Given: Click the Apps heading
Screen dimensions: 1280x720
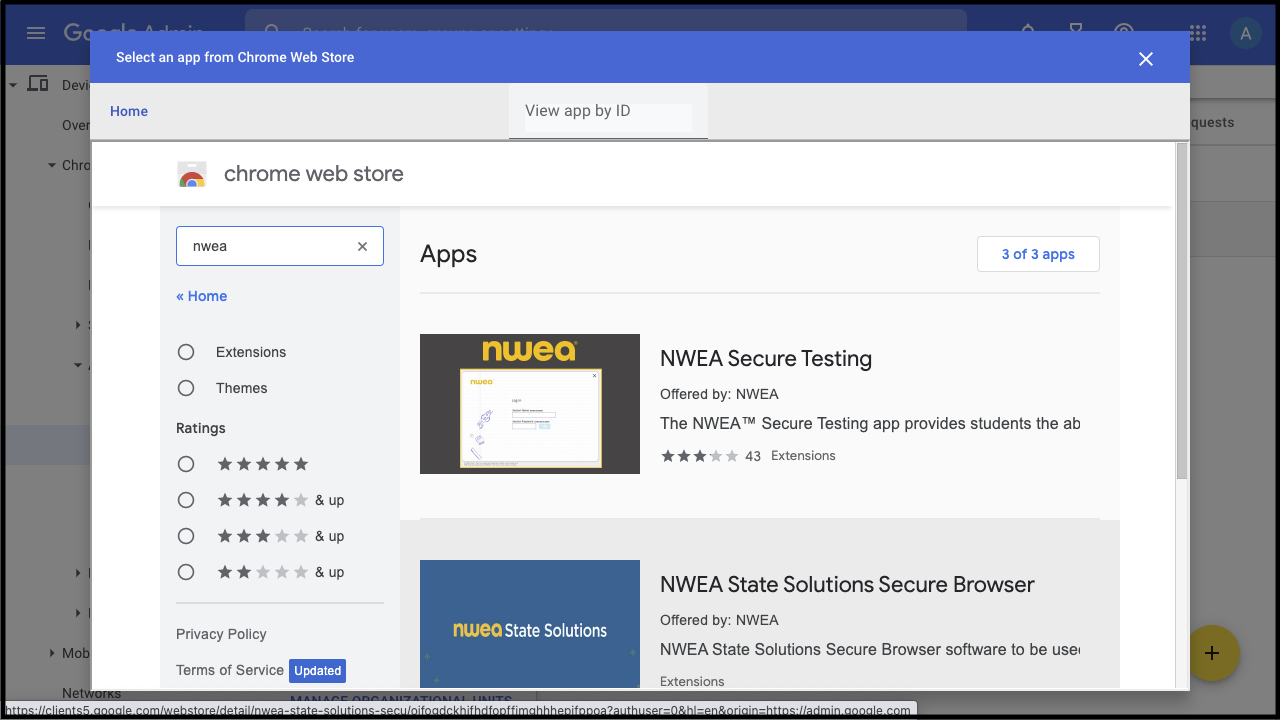Looking at the screenshot, I should coord(449,254).
